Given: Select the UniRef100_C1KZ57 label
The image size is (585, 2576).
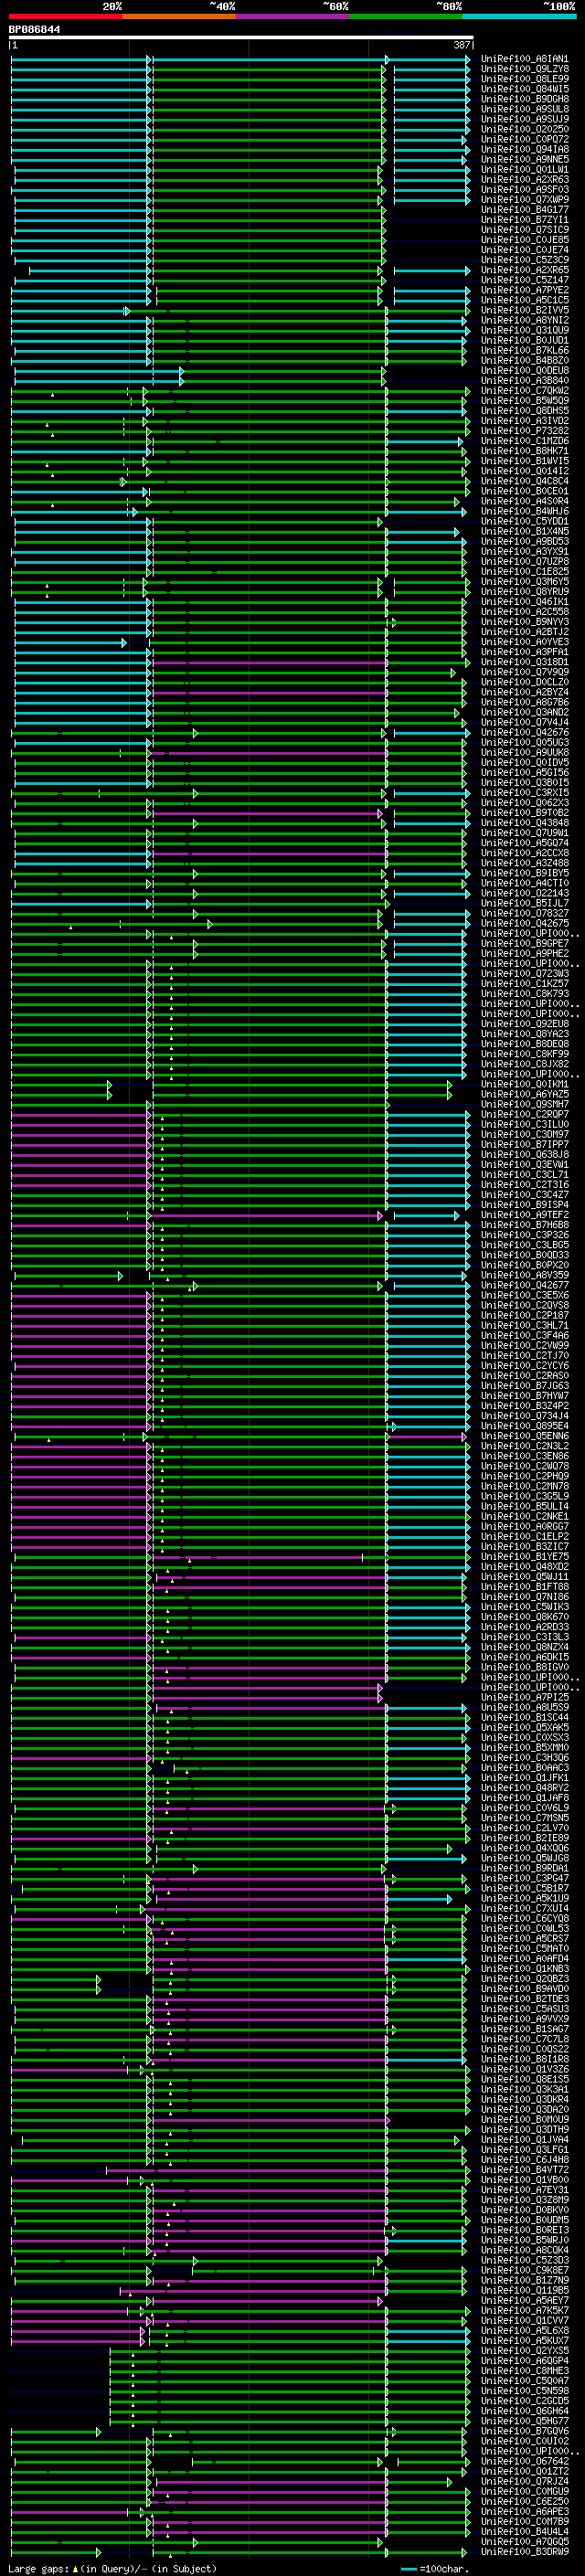Looking at the screenshot, I should (x=525, y=984).
